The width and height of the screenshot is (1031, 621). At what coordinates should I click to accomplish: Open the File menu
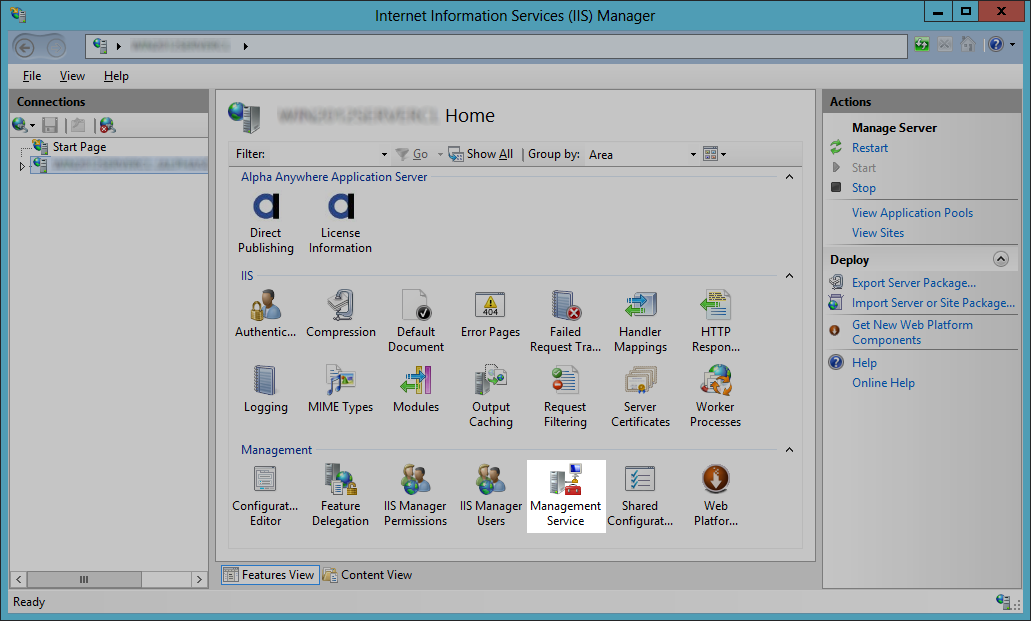pyautogui.click(x=32, y=76)
